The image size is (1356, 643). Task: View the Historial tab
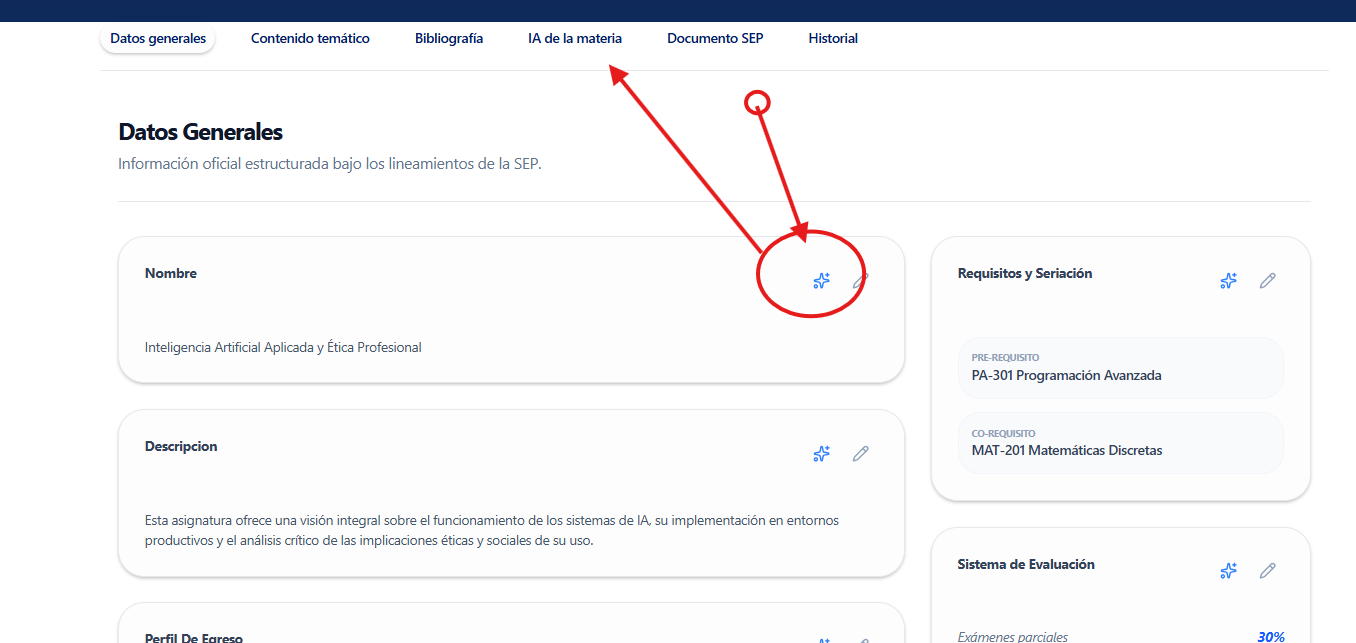[x=833, y=39]
